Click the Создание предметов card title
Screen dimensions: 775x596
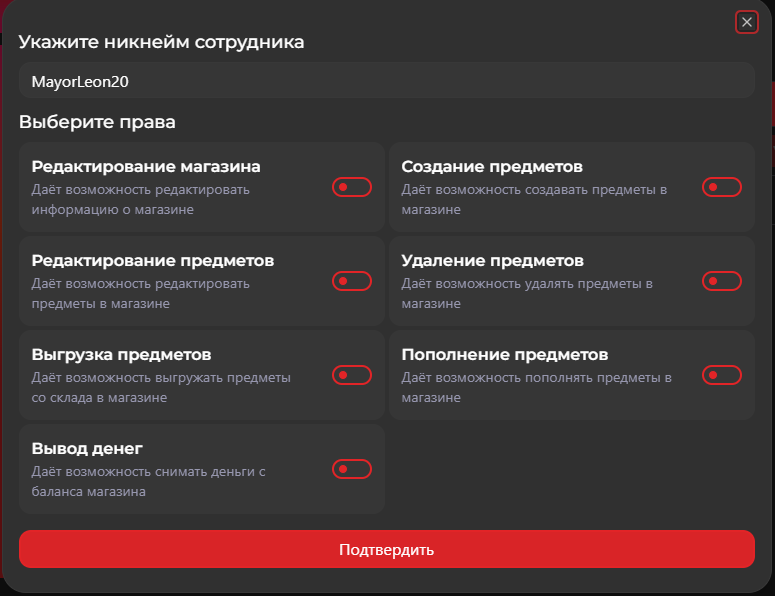492,166
